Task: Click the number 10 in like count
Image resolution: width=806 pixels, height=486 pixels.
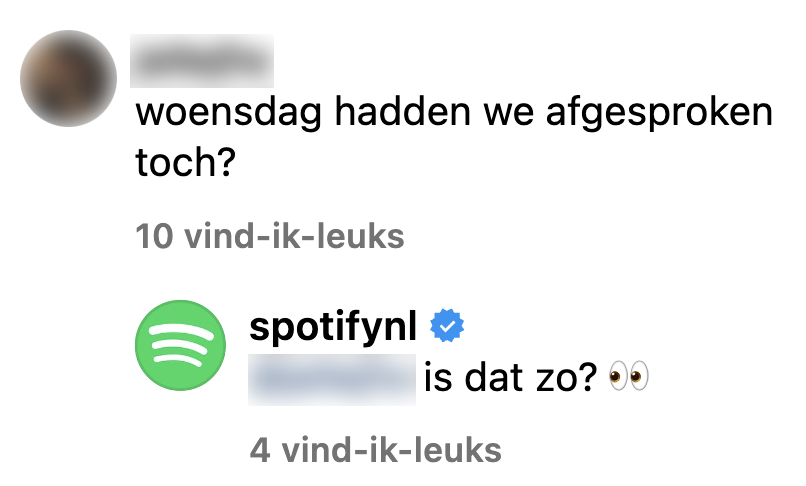Action: pos(154,236)
